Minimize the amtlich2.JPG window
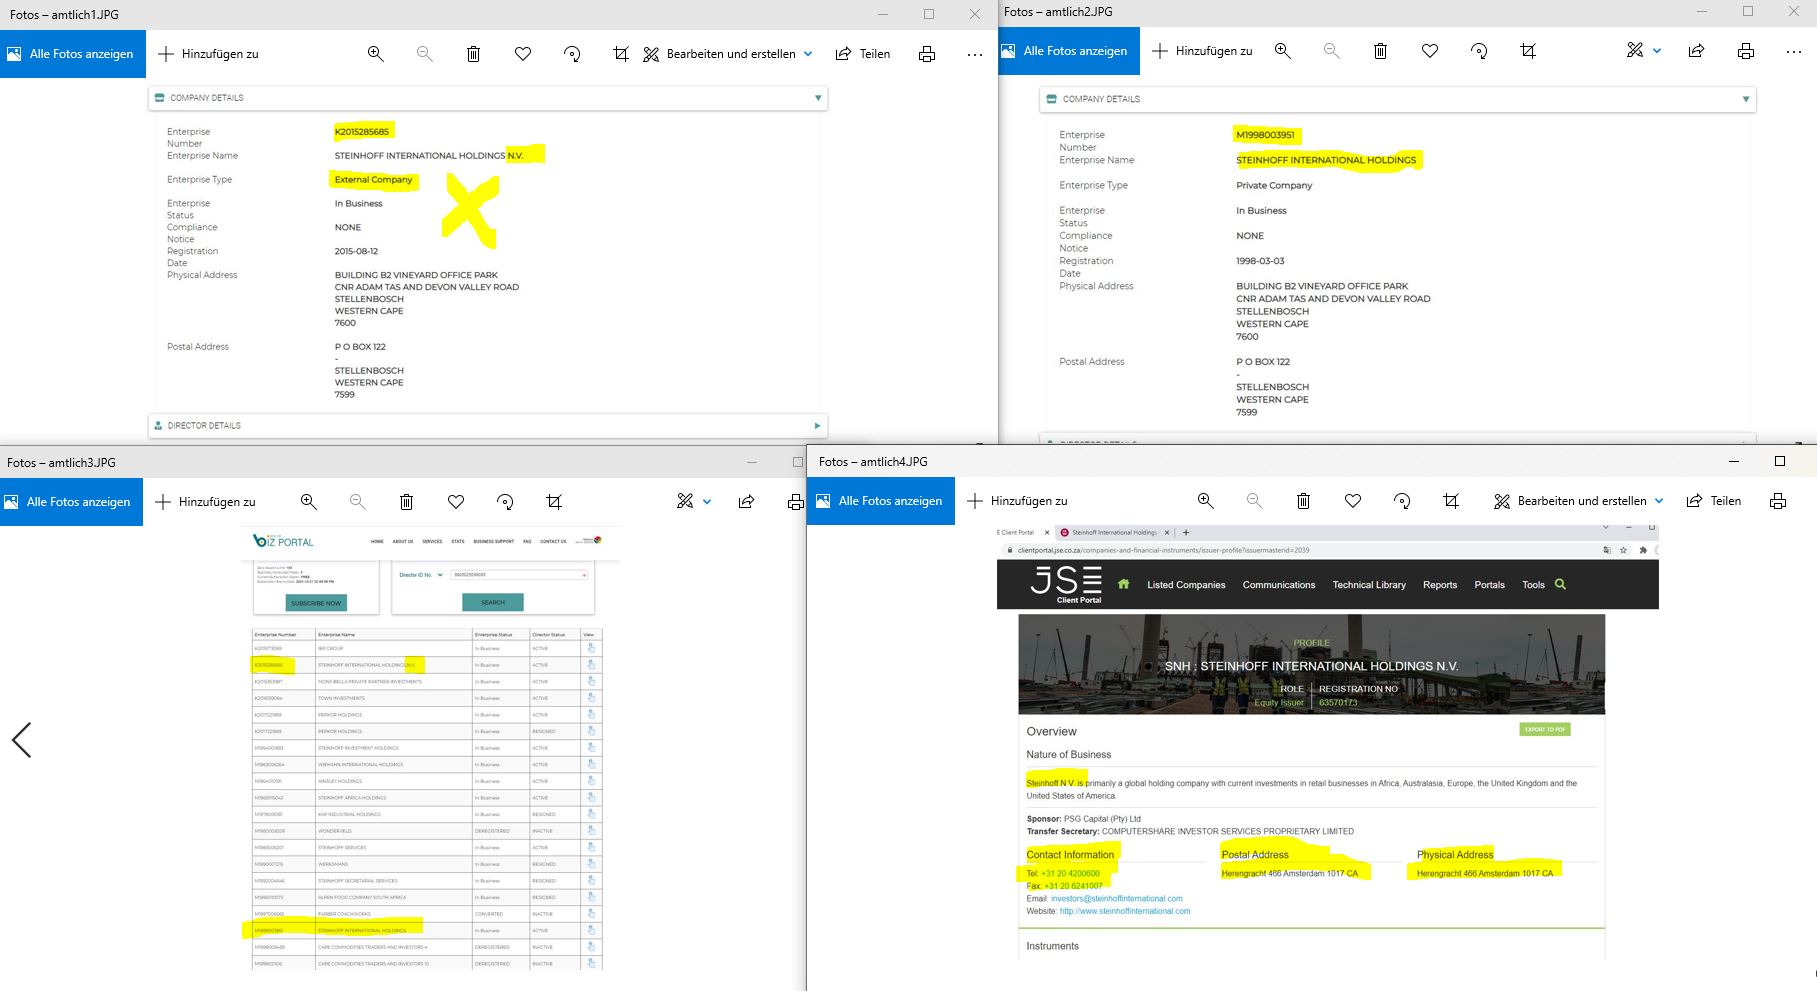The height and width of the screenshot is (991, 1817). click(1702, 12)
